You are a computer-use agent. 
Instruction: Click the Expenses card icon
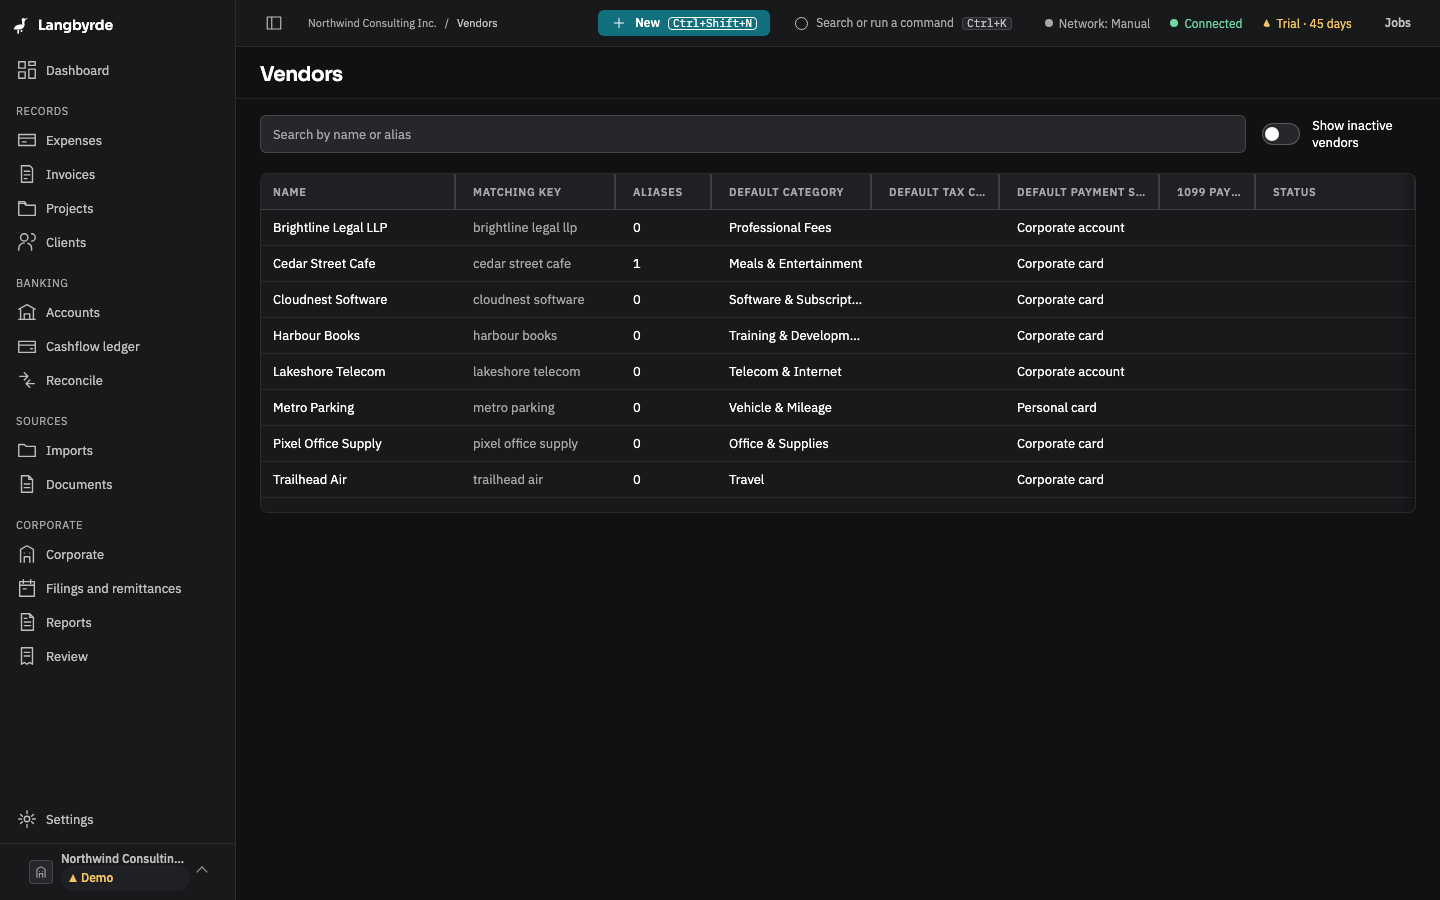point(27,140)
